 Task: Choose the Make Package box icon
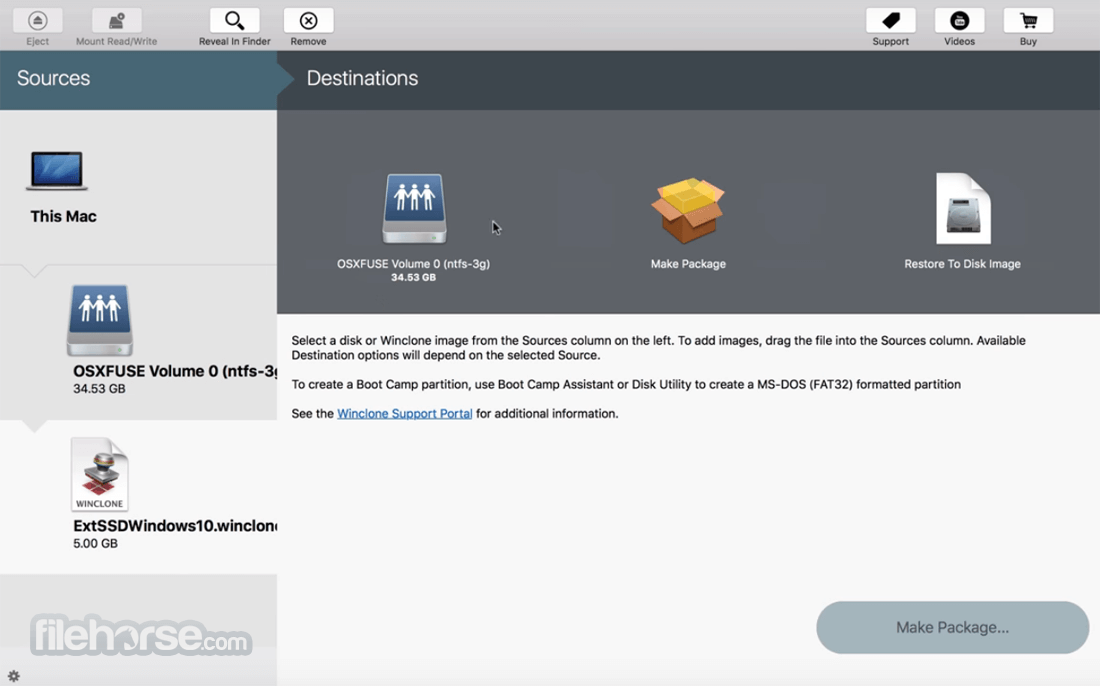click(688, 210)
